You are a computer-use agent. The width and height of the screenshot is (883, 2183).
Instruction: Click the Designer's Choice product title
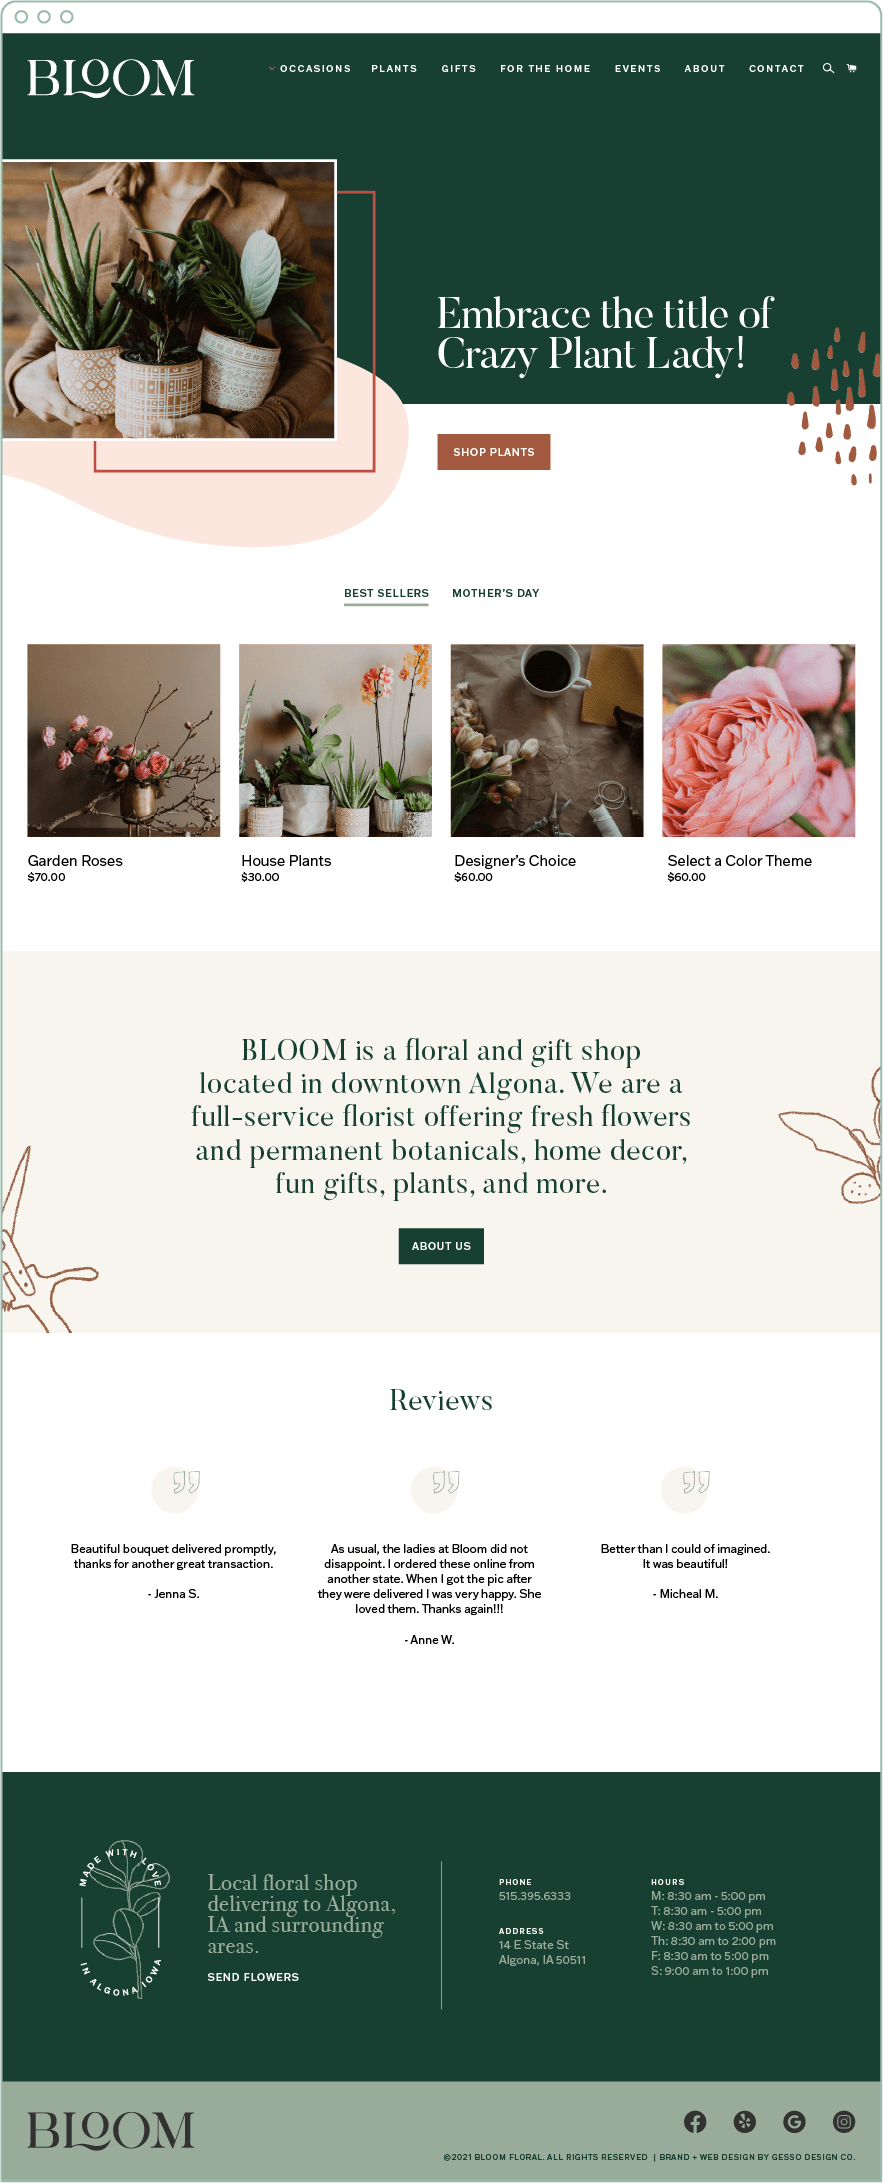[x=515, y=861]
